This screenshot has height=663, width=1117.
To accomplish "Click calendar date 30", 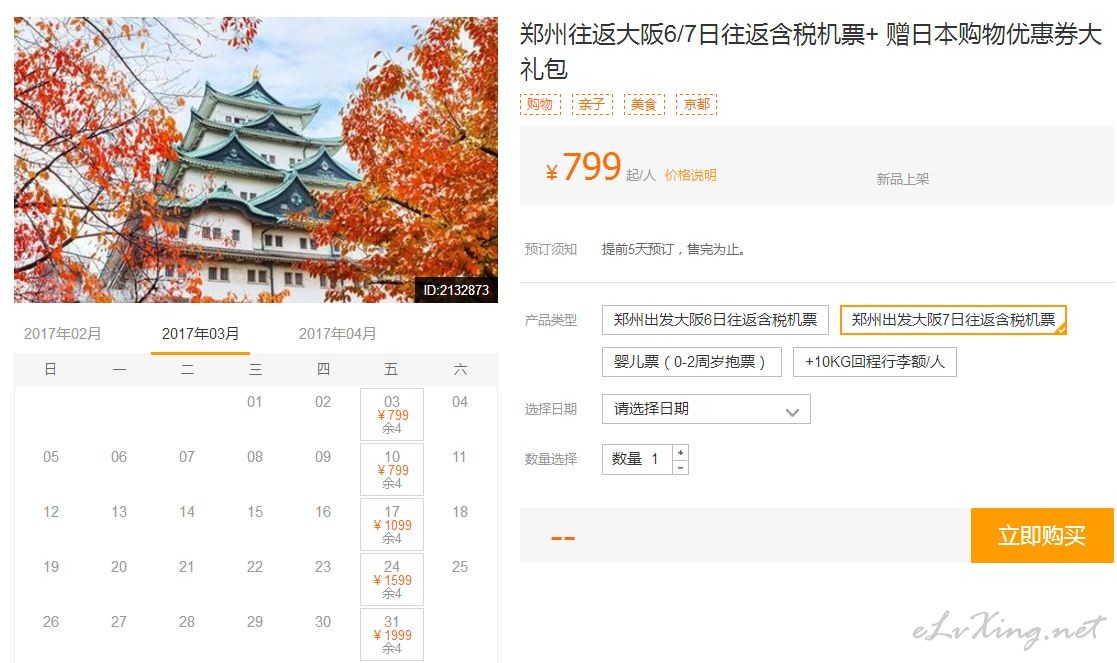I will tap(323, 621).
